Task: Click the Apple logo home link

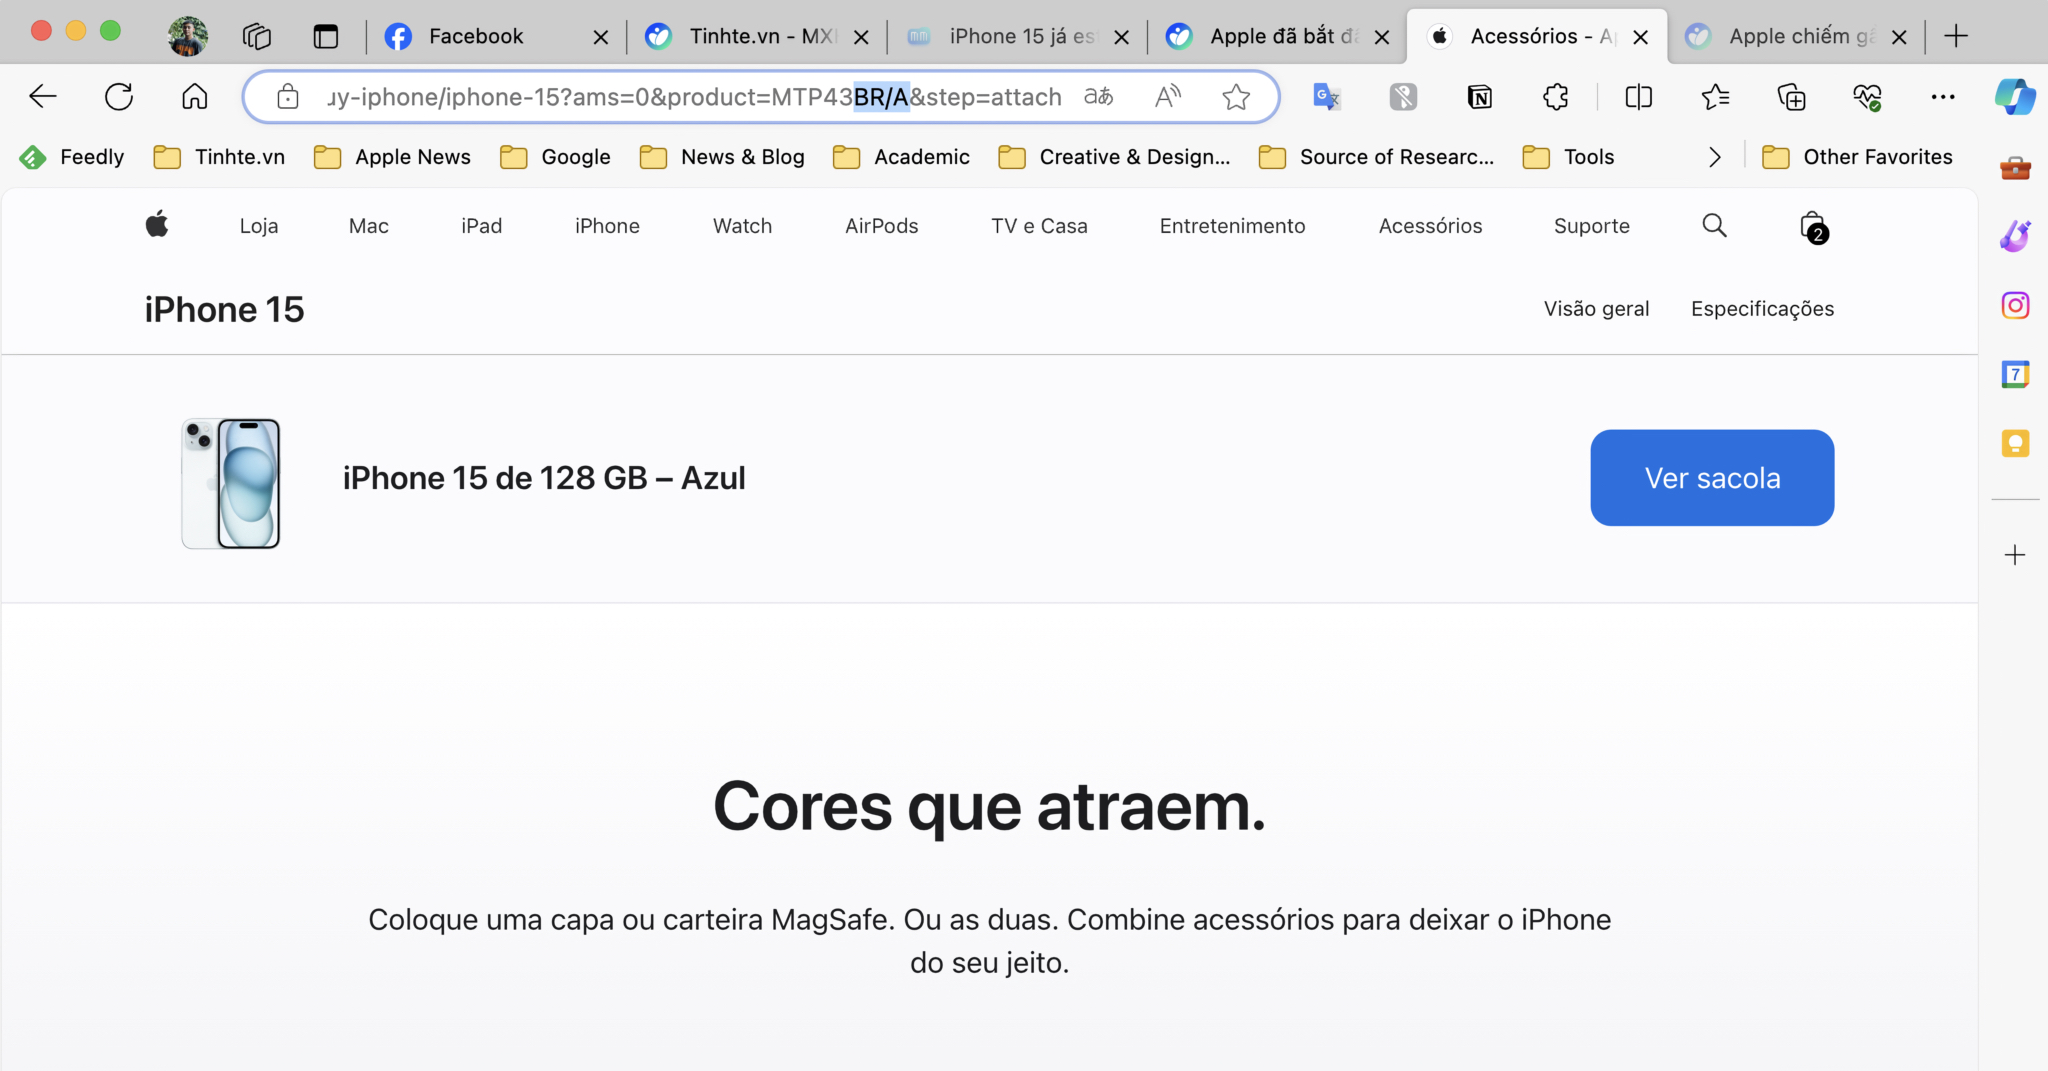Action: tap(157, 225)
